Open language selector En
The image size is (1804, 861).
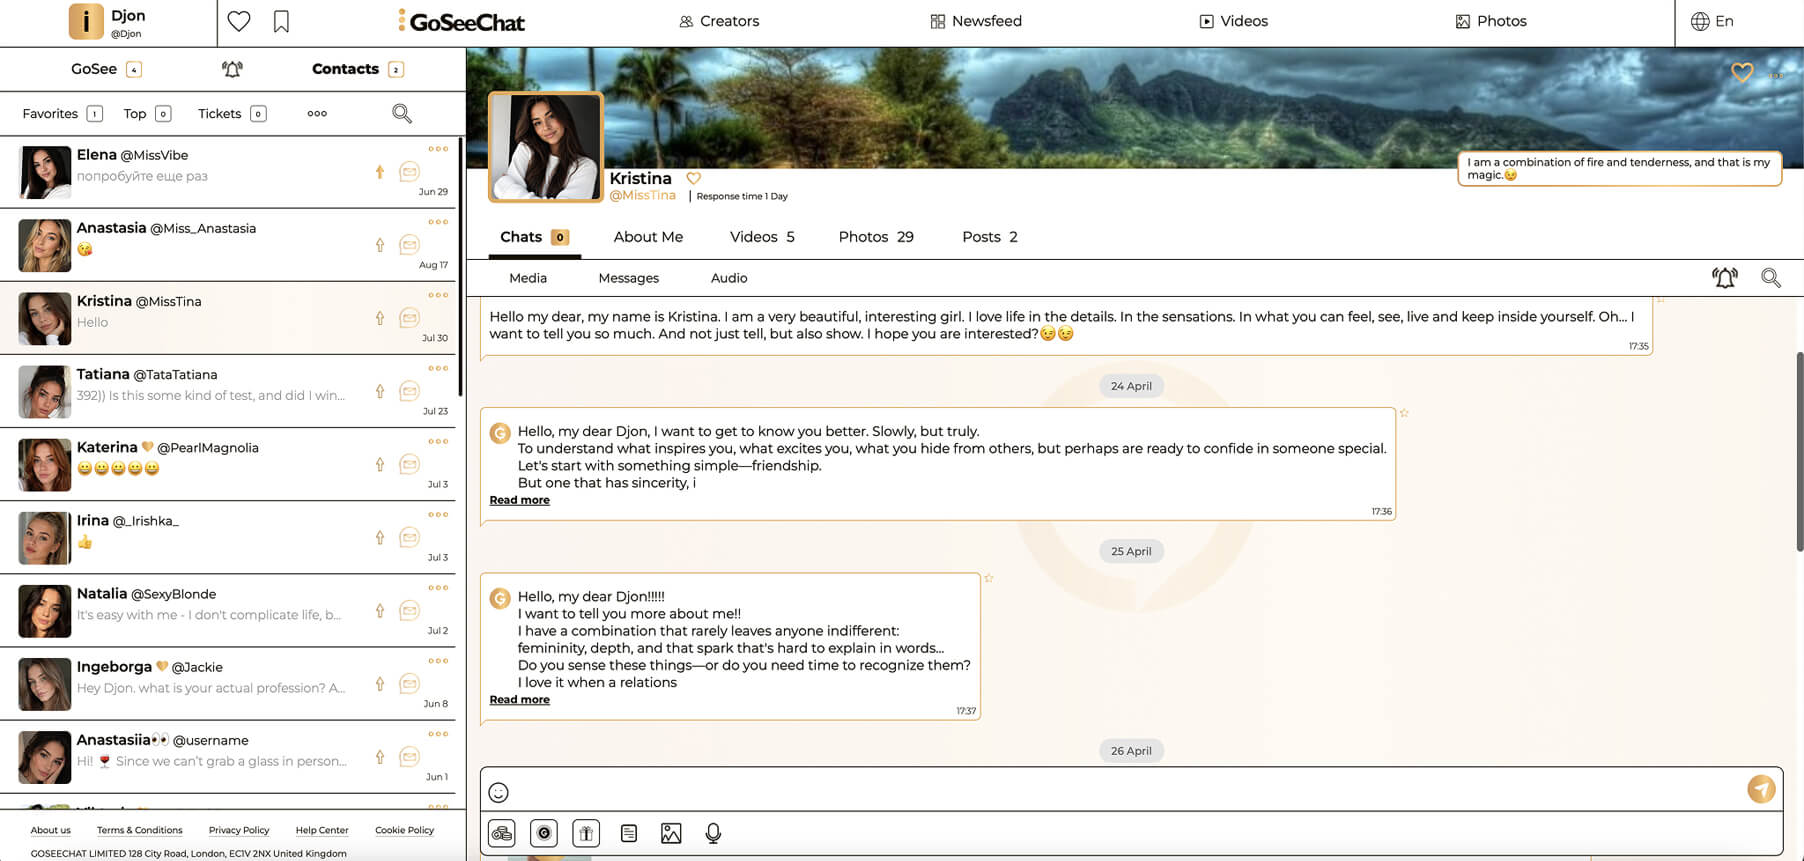click(x=1712, y=21)
